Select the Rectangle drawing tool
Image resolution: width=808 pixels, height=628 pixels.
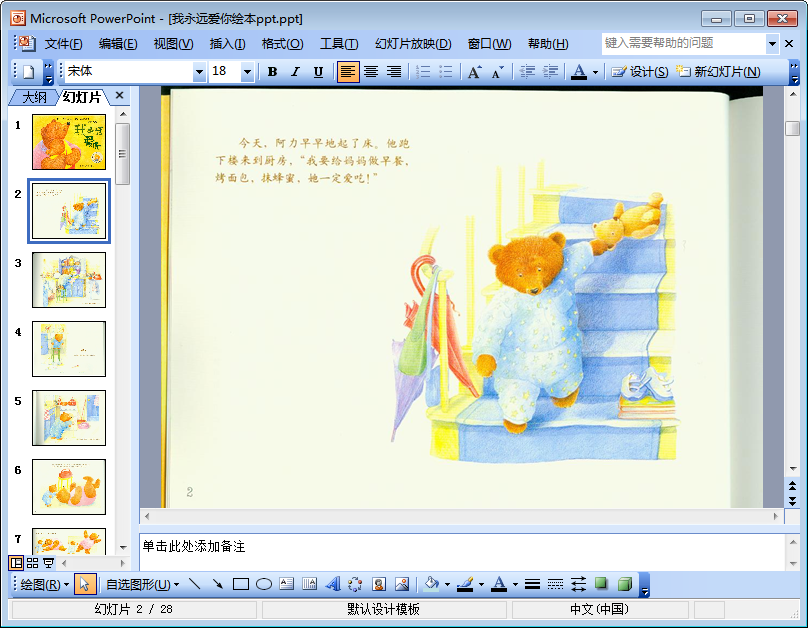(241, 584)
